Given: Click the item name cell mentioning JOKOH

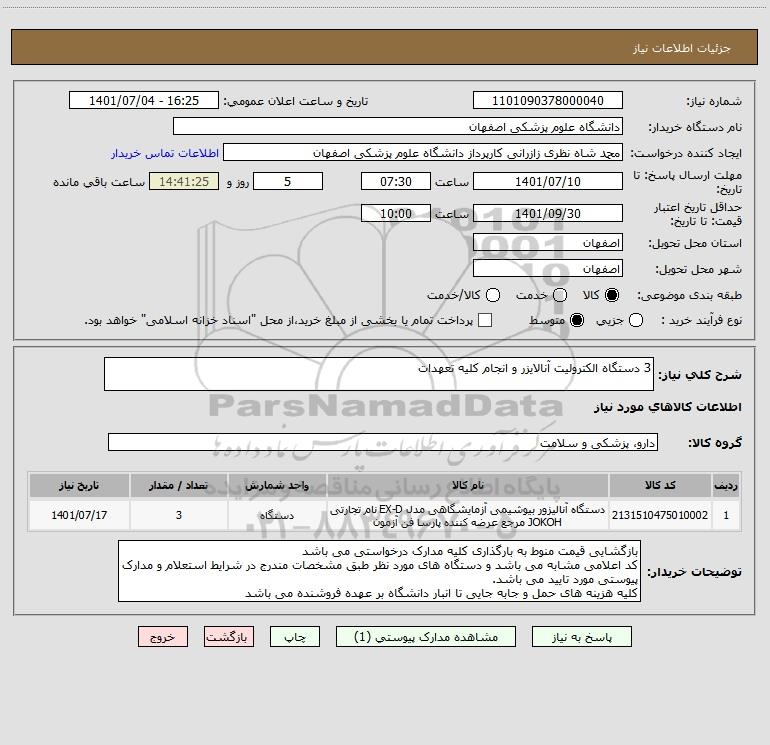Looking at the screenshot, I should coord(468,515).
